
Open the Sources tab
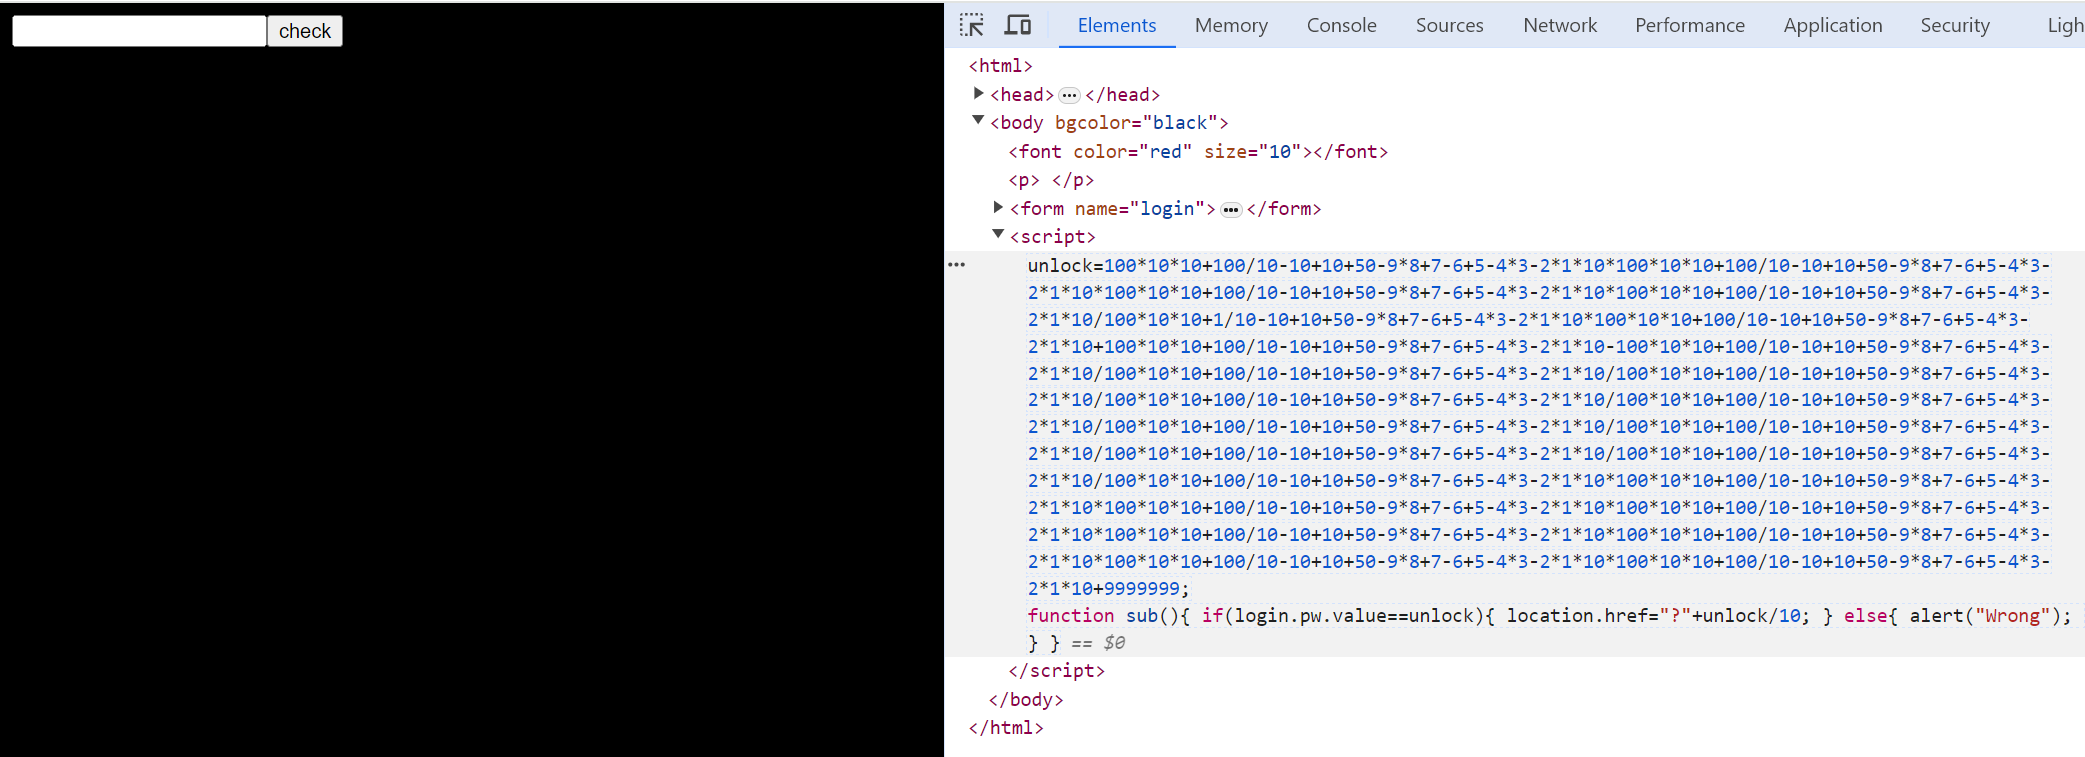tap(1449, 25)
